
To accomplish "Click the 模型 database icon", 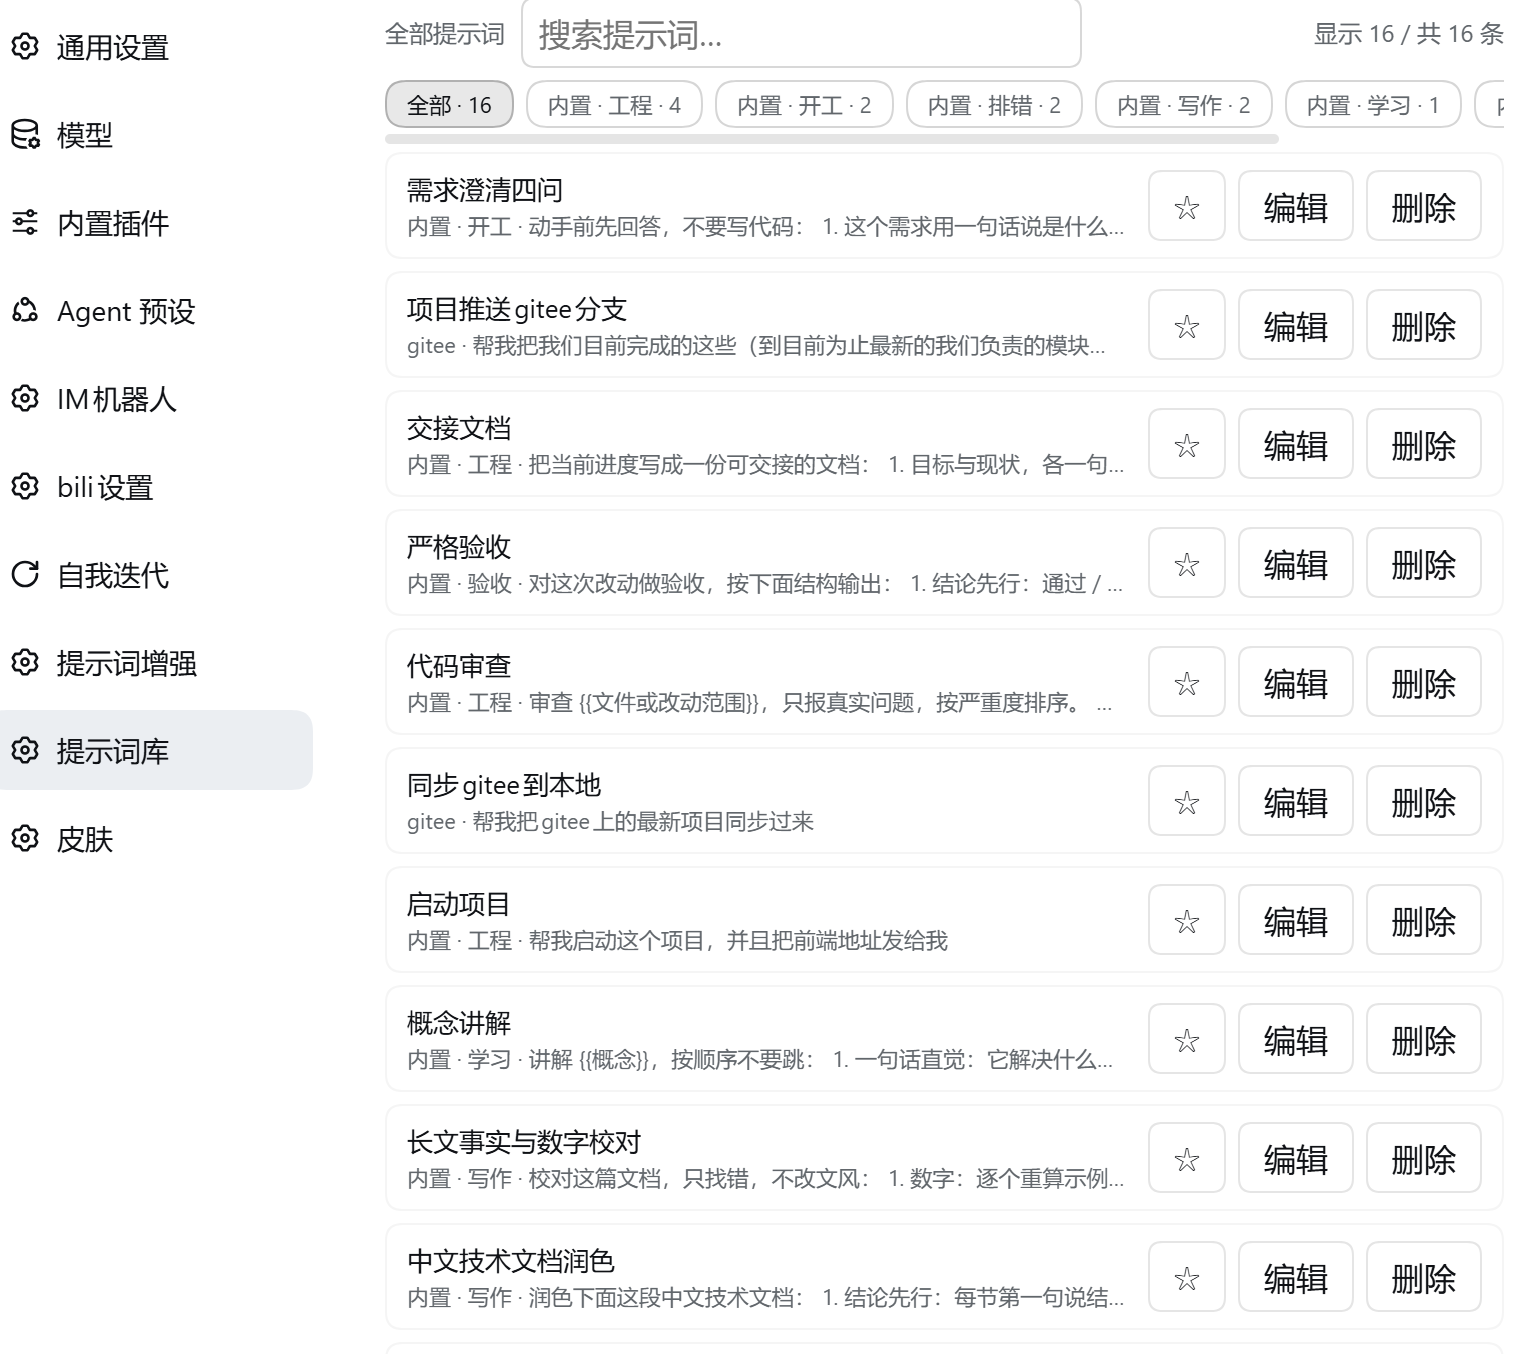I will click(x=25, y=134).
